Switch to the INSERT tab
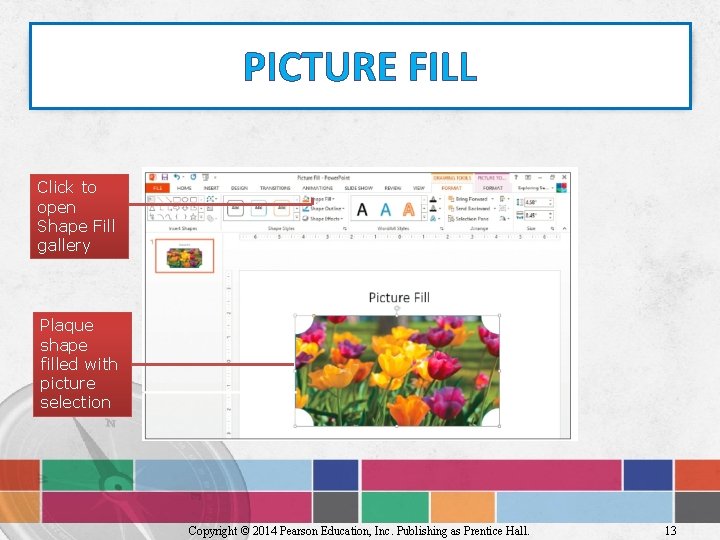Viewport: 720px width, 540px height. [x=211, y=188]
